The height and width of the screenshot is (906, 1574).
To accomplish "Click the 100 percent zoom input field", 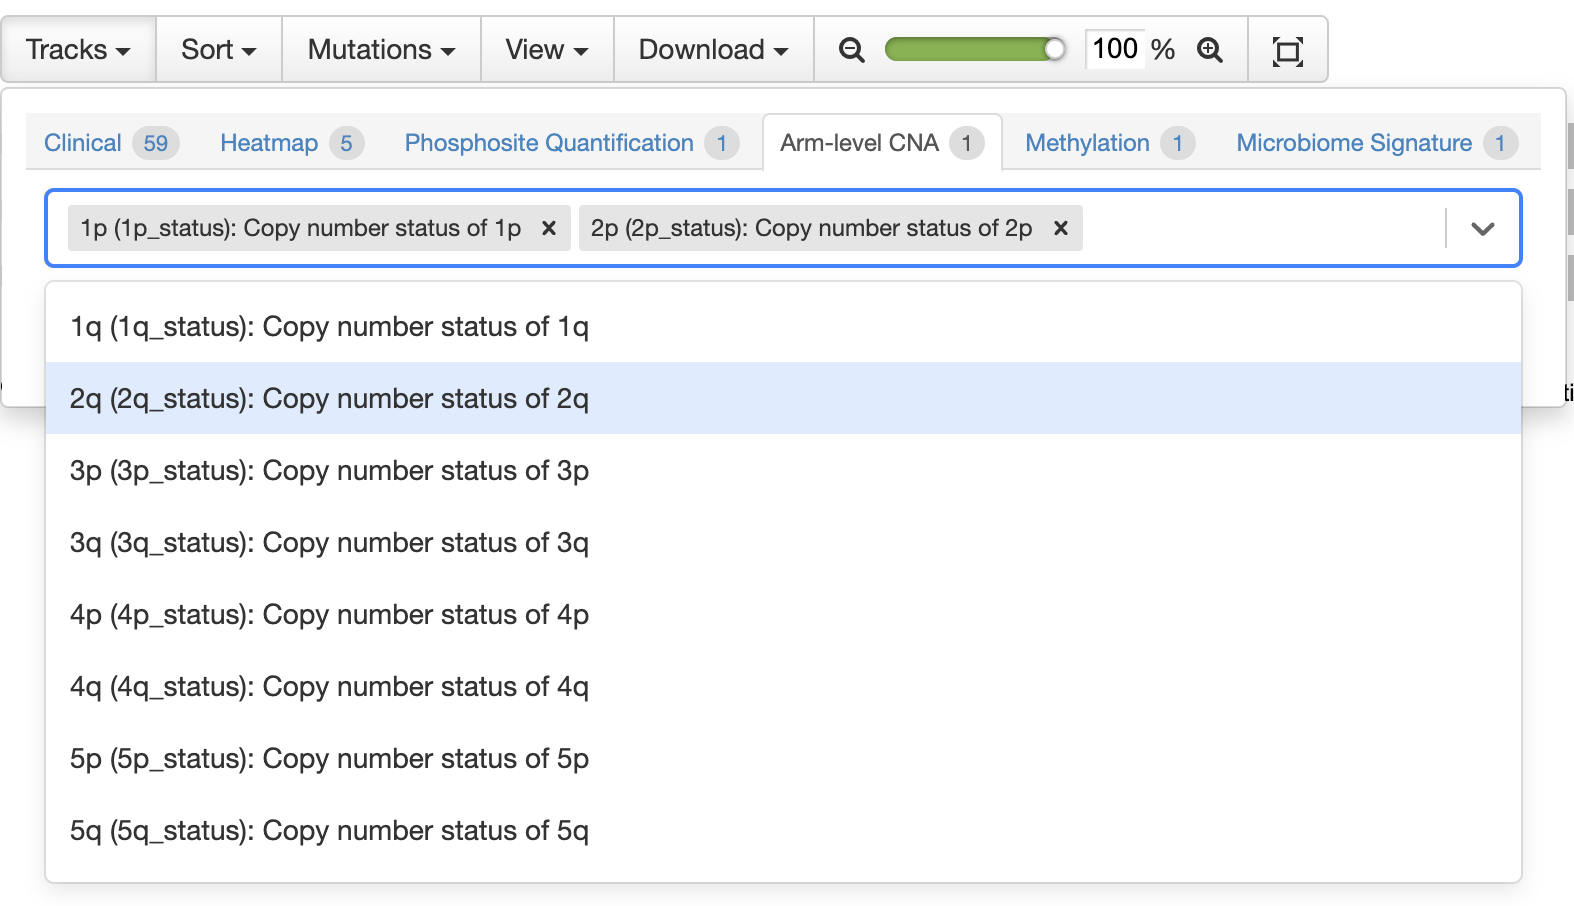I will [1117, 49].
